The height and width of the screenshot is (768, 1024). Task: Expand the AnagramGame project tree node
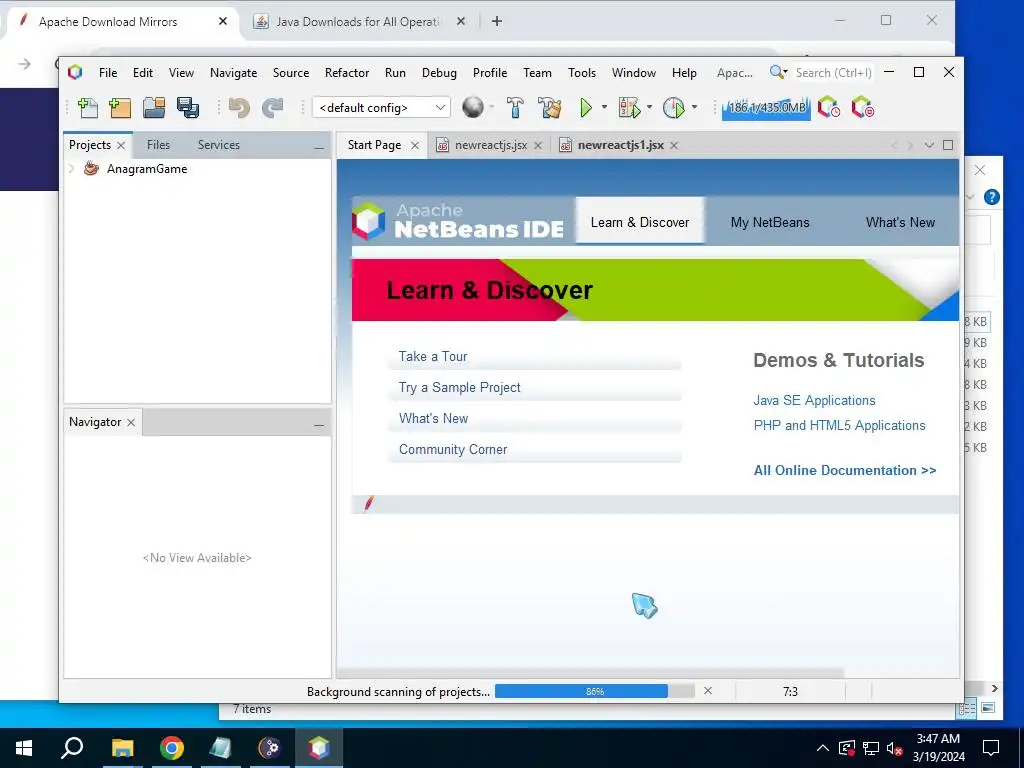point(71,168)
